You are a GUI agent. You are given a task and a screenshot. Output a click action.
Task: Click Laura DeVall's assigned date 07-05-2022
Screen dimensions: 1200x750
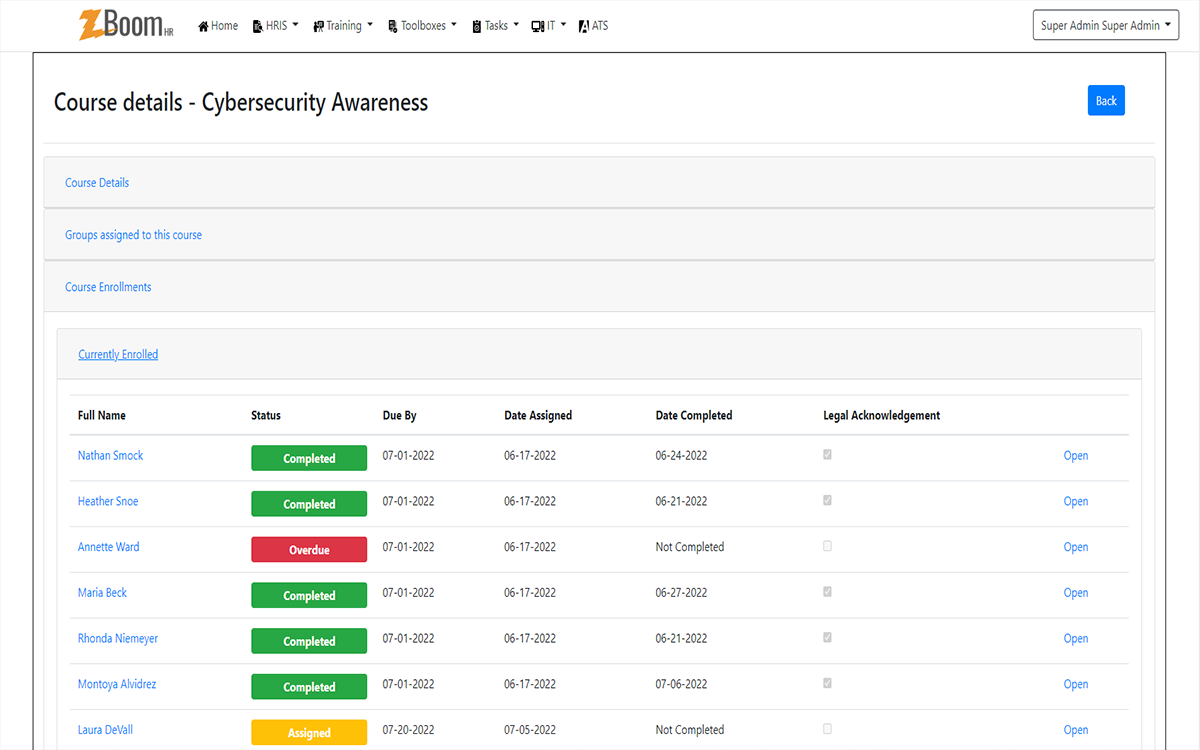[530, 730]
